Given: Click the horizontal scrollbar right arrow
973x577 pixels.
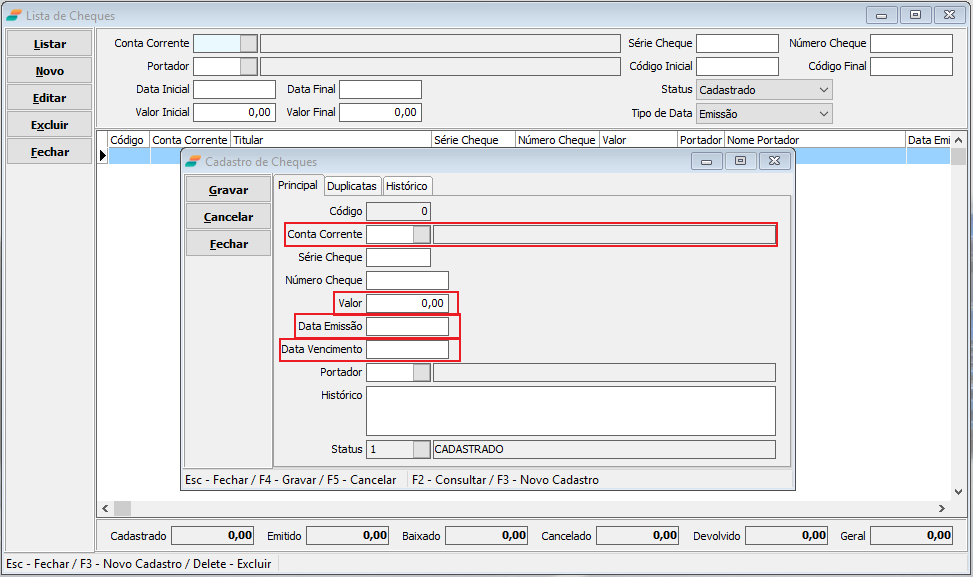Looking at the screenshot, I should pyautogui.click(x=941, y=509).
